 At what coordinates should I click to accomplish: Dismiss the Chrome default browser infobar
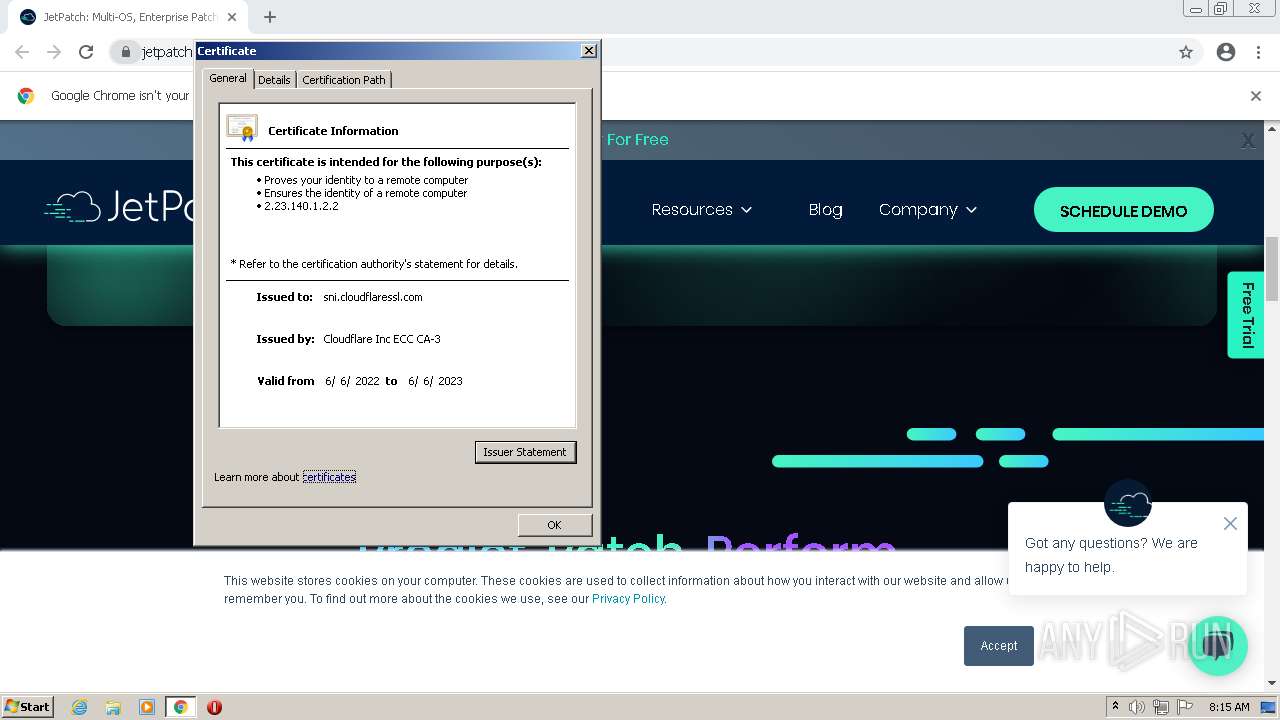(x=1256, y=96)
